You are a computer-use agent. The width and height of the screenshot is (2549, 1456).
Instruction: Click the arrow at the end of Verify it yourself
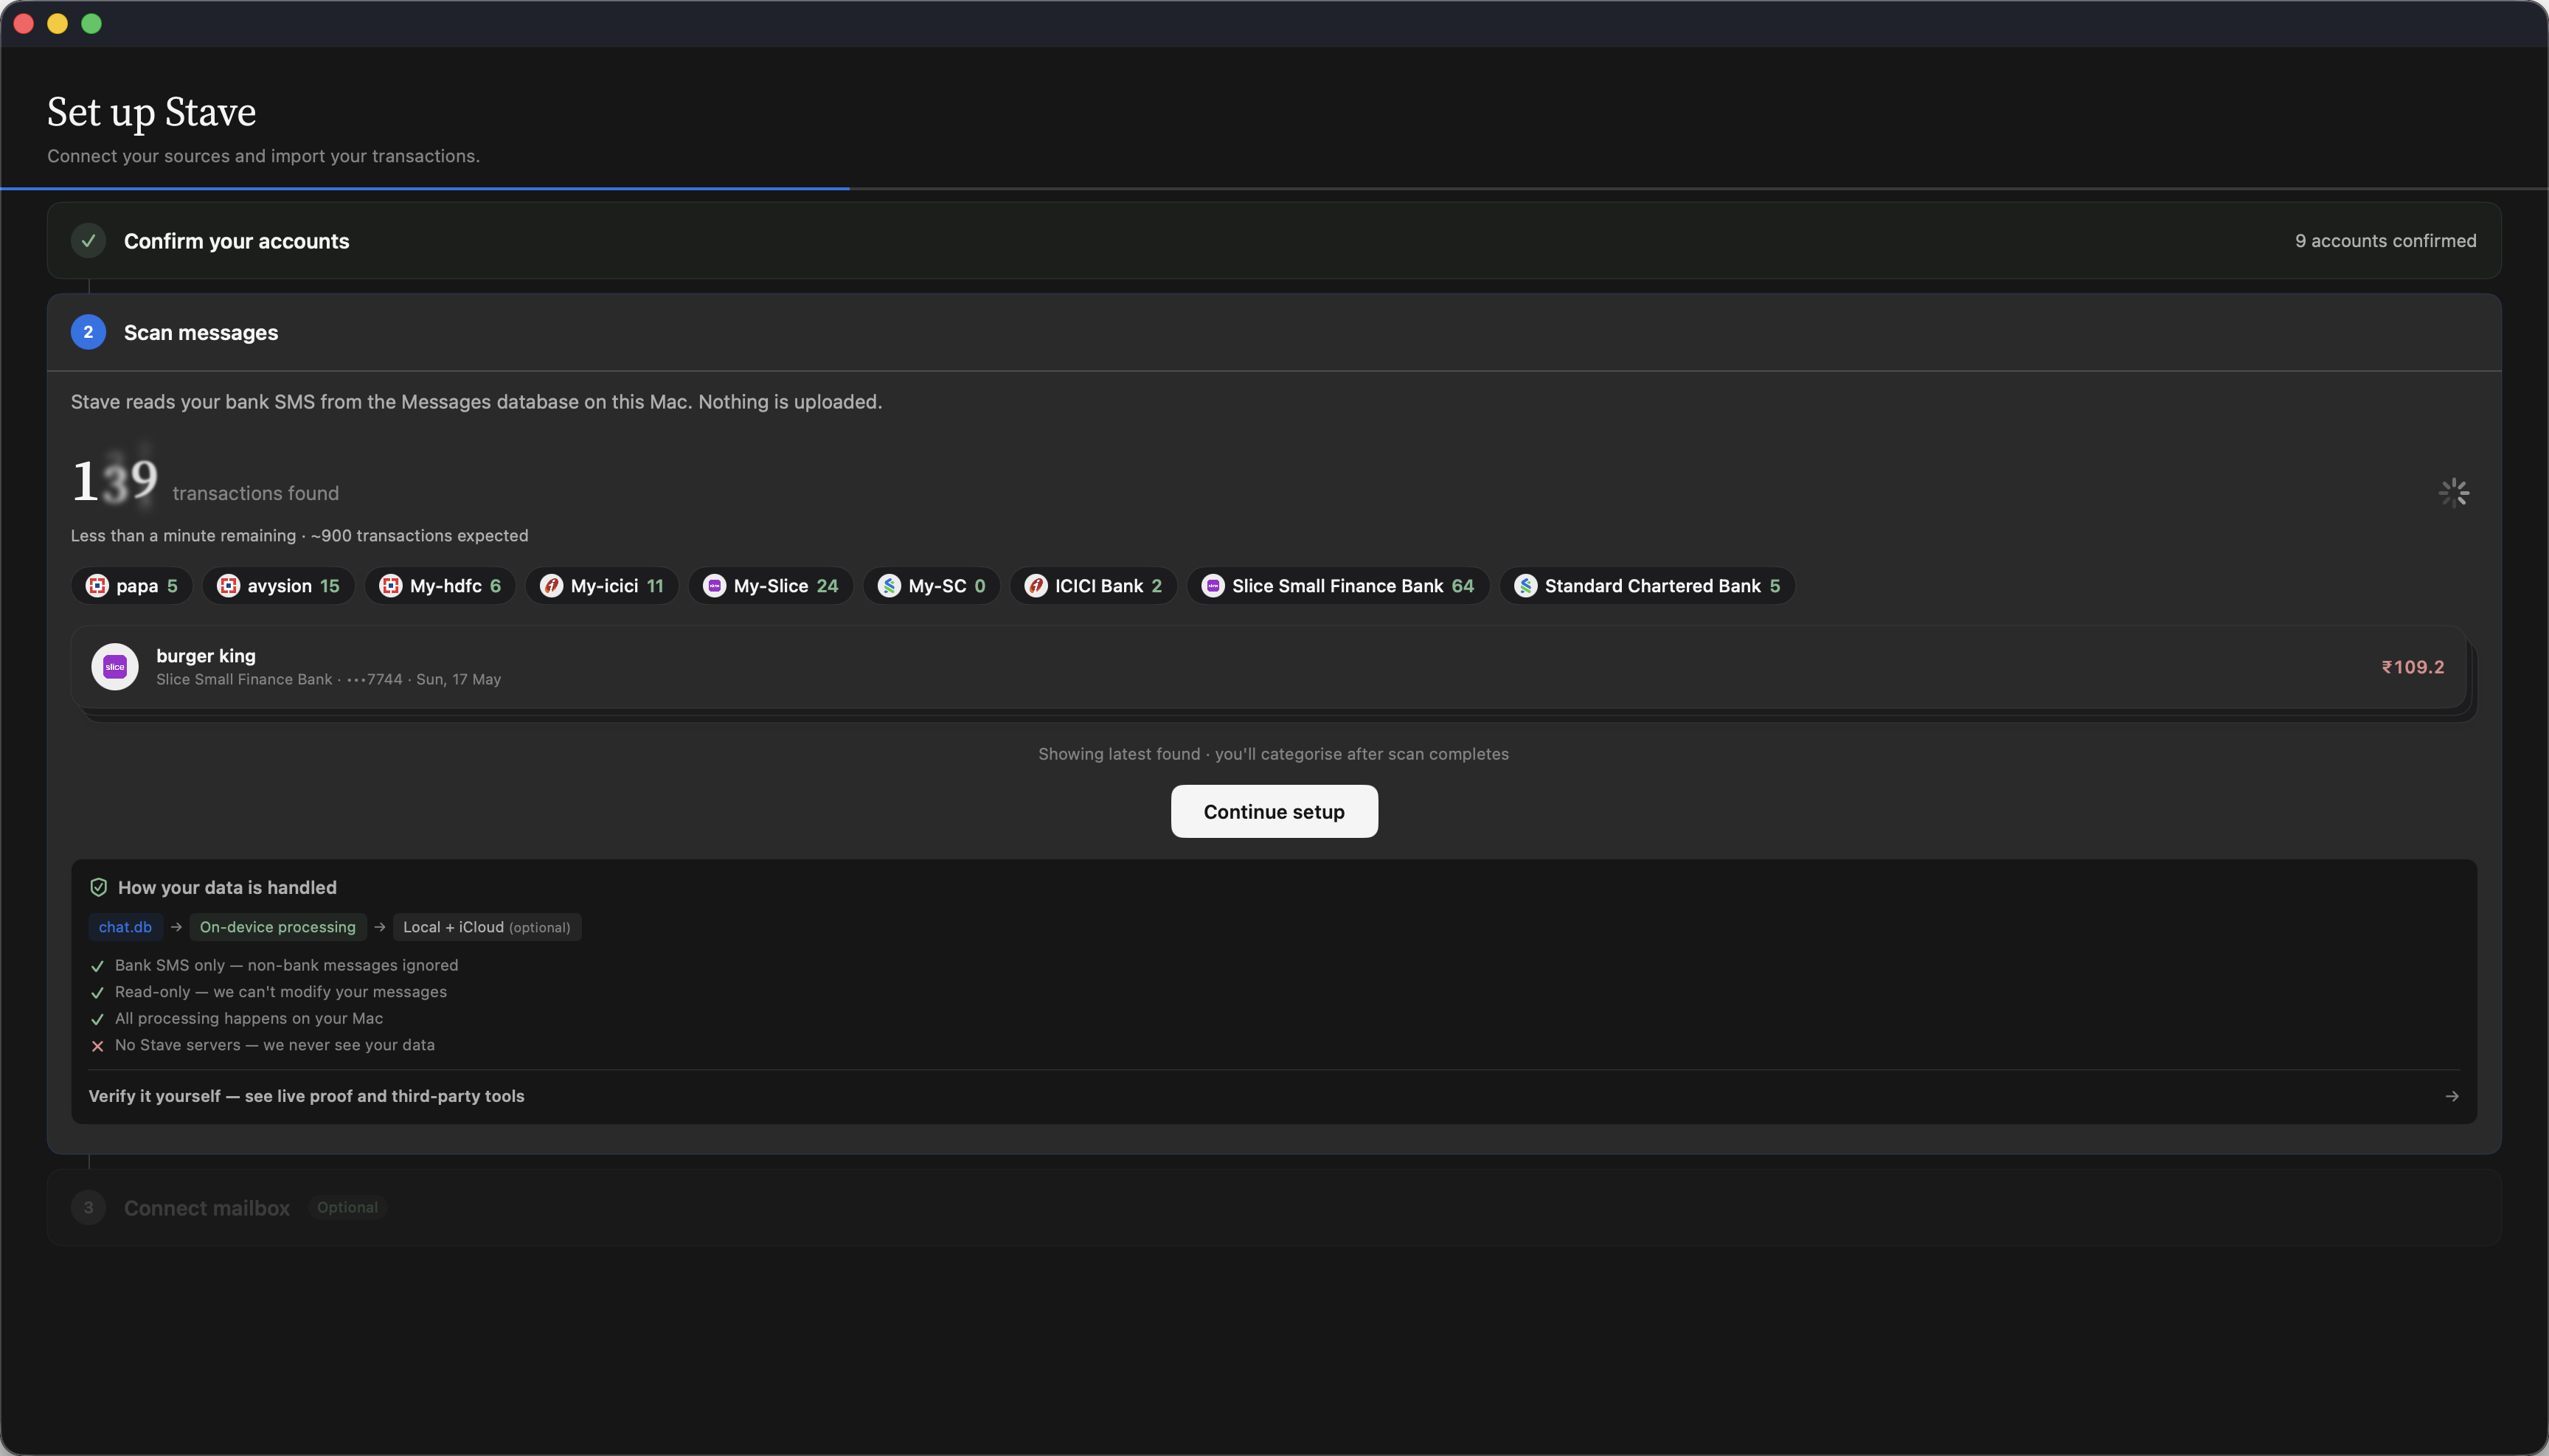pos(2452,1096)
